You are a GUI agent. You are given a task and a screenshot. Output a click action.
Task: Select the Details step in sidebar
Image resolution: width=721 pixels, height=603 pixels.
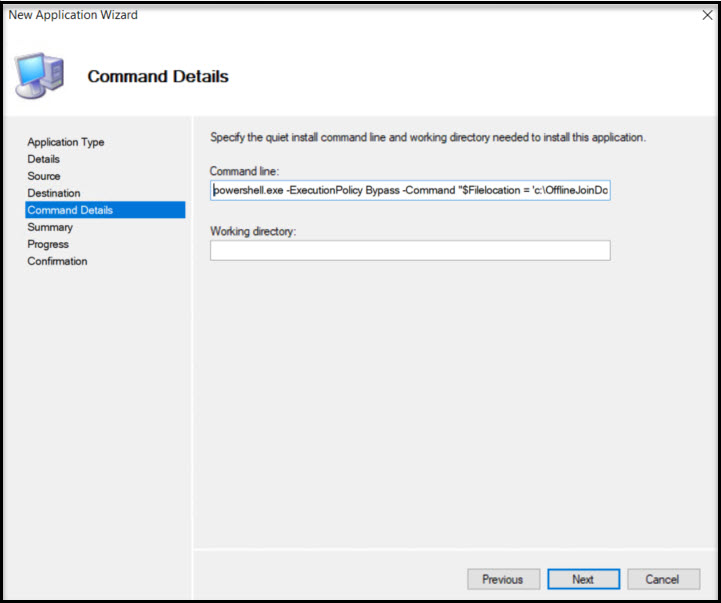[x=44, y=159]
